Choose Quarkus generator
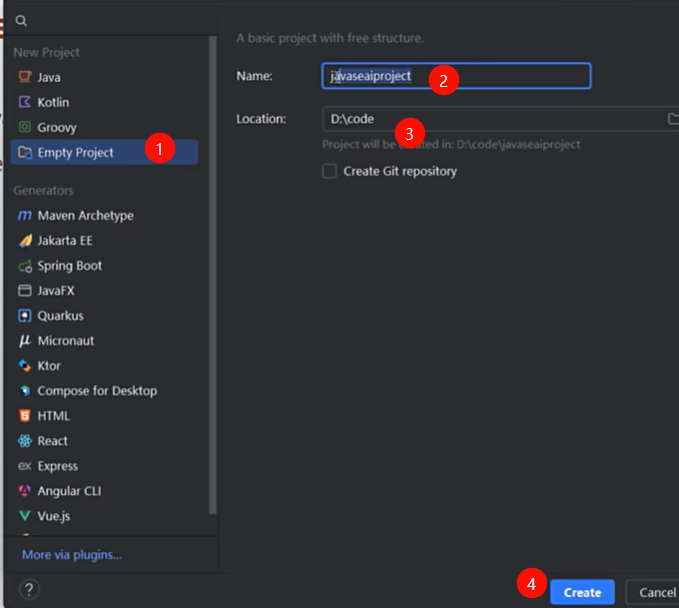The image size is (679, 608). tap(104, 316)
